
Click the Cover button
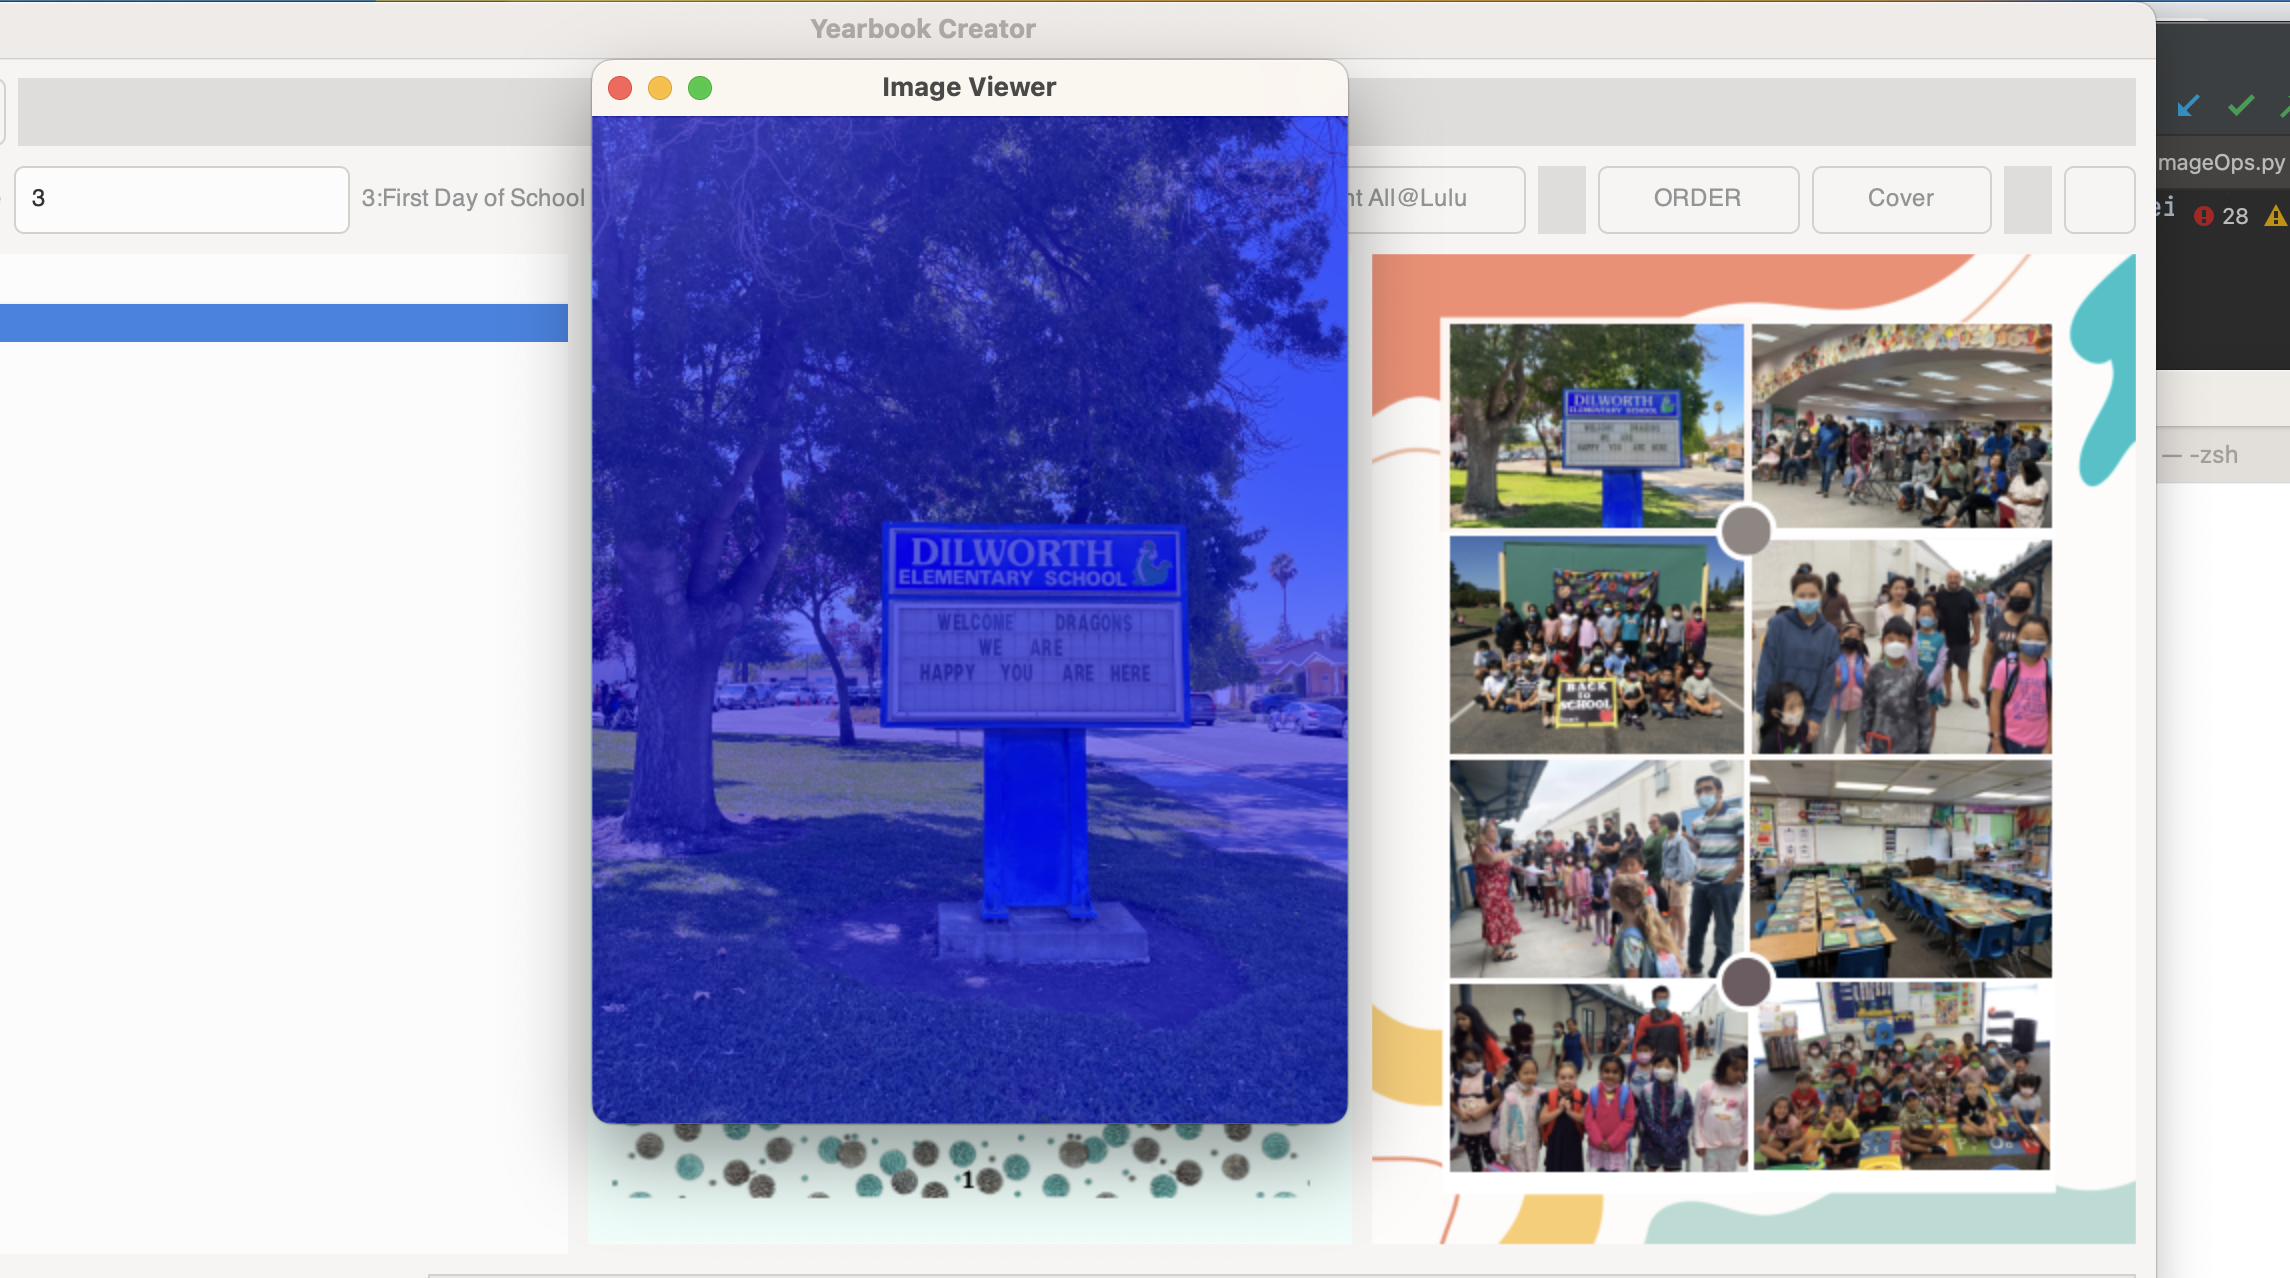point(1901,198)
